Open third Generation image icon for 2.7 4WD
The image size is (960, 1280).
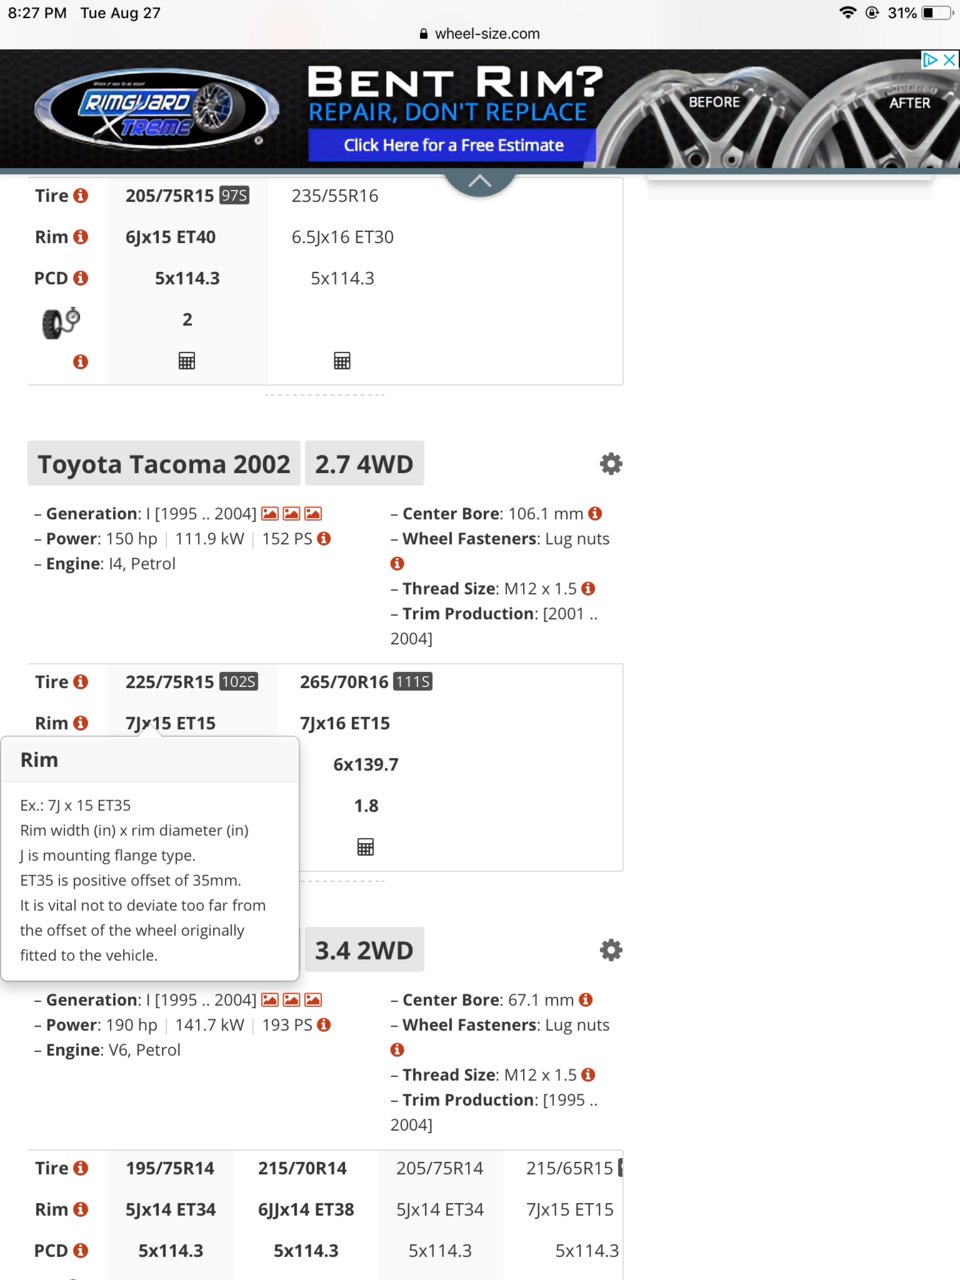(313, 514)
